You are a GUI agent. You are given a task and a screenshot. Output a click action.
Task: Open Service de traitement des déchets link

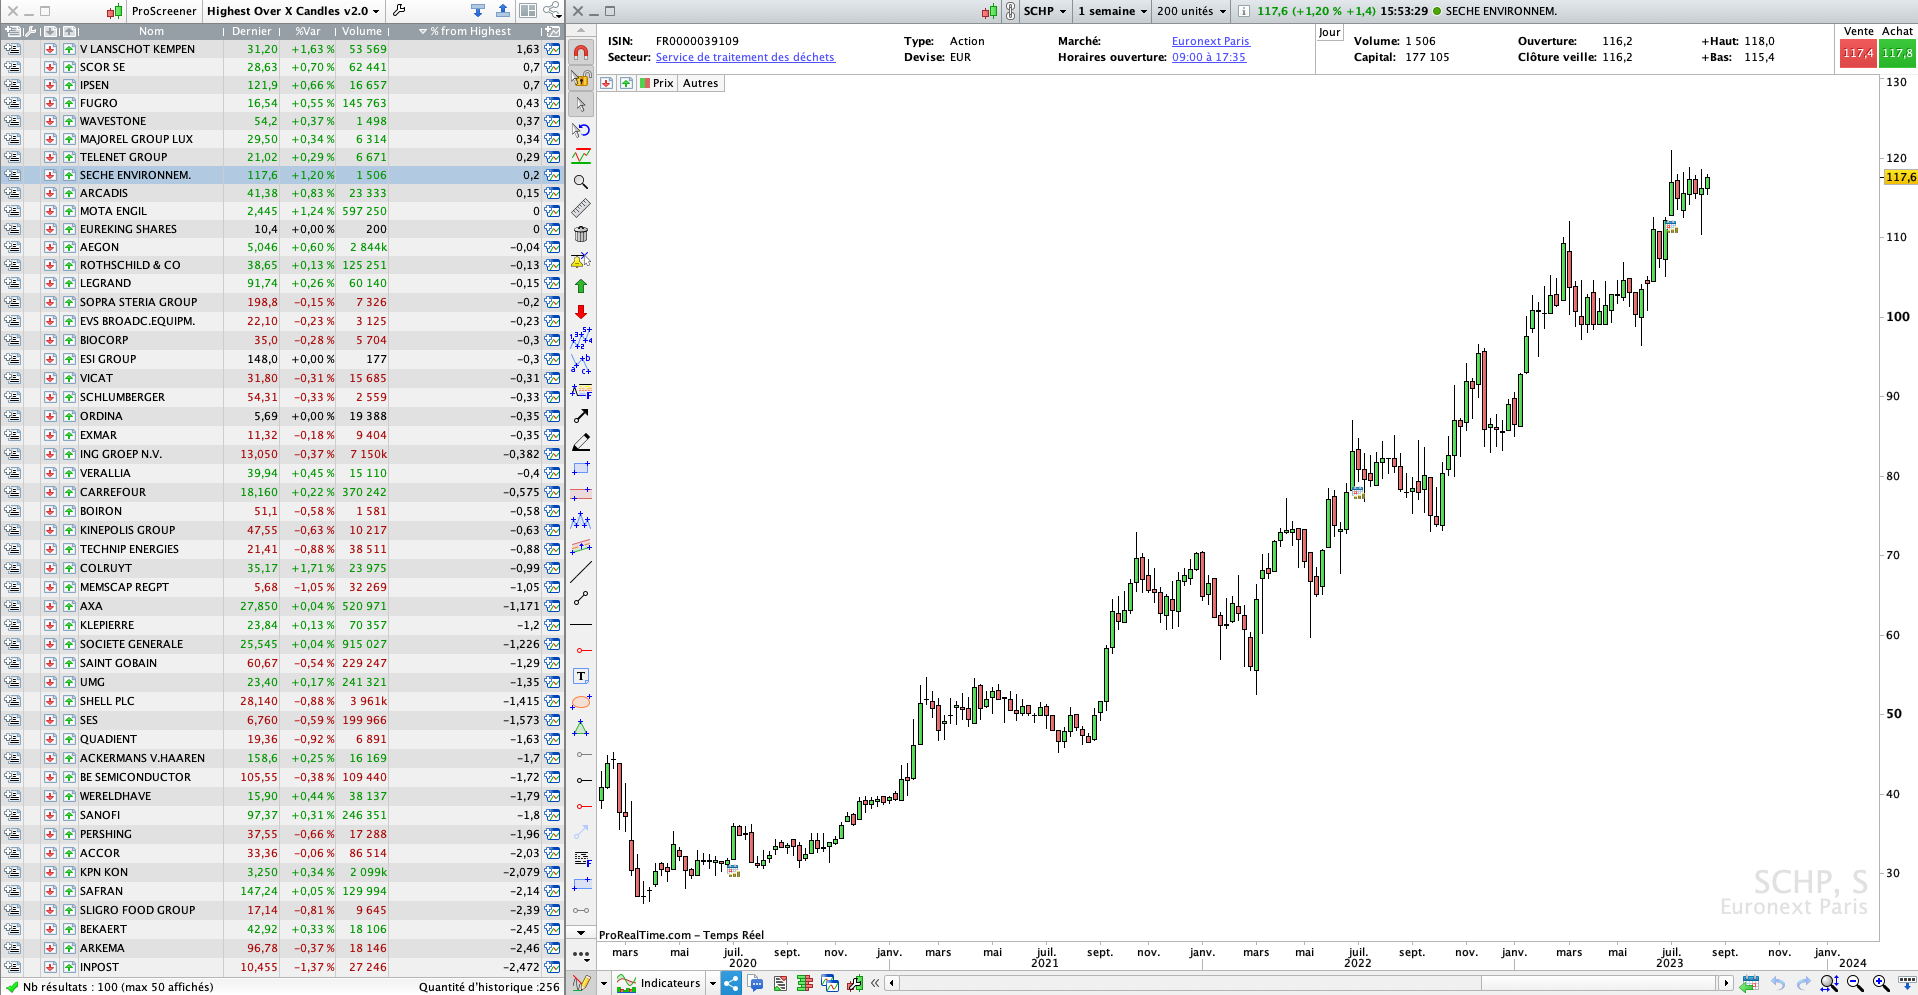(x=745, y=57)
